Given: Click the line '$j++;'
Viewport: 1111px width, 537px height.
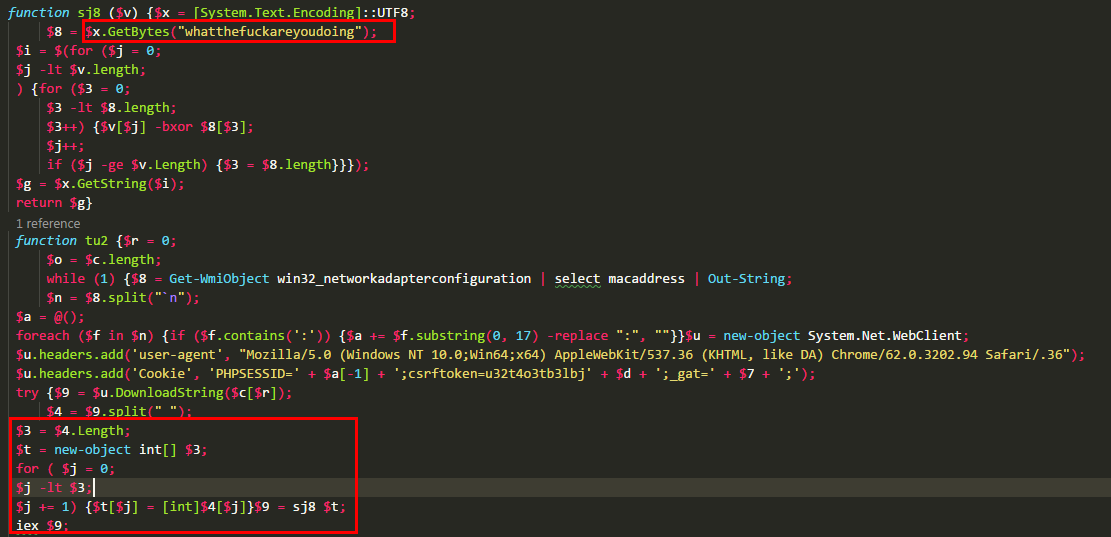Looking at the screenshot, I should pyautogui.click(x=66, y=147).
